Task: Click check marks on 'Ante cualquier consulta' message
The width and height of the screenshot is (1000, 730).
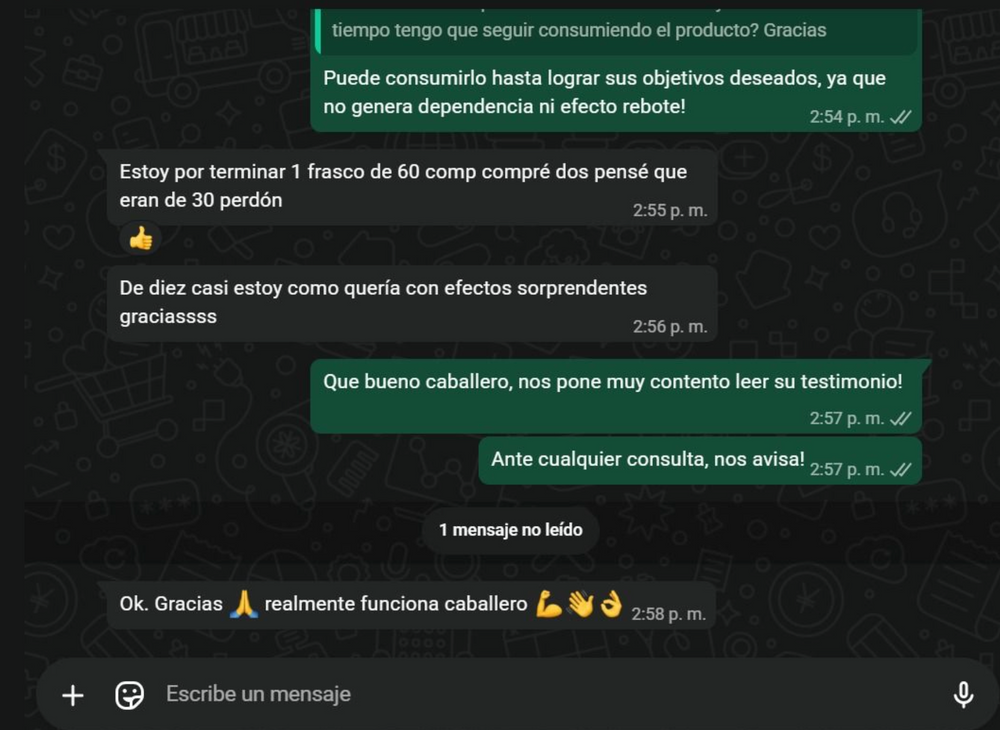Action: [x=901, y=469]
